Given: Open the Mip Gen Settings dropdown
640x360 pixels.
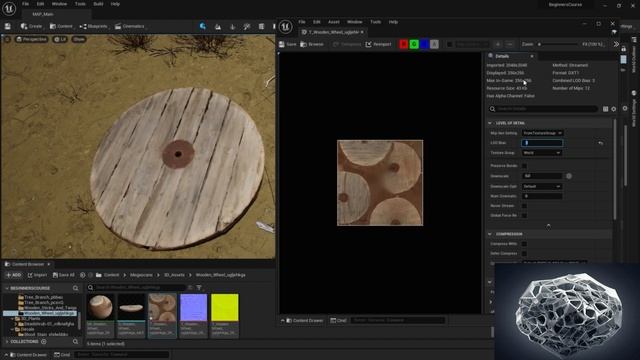Looking at the screenshot, I should [x=542, y=133].
